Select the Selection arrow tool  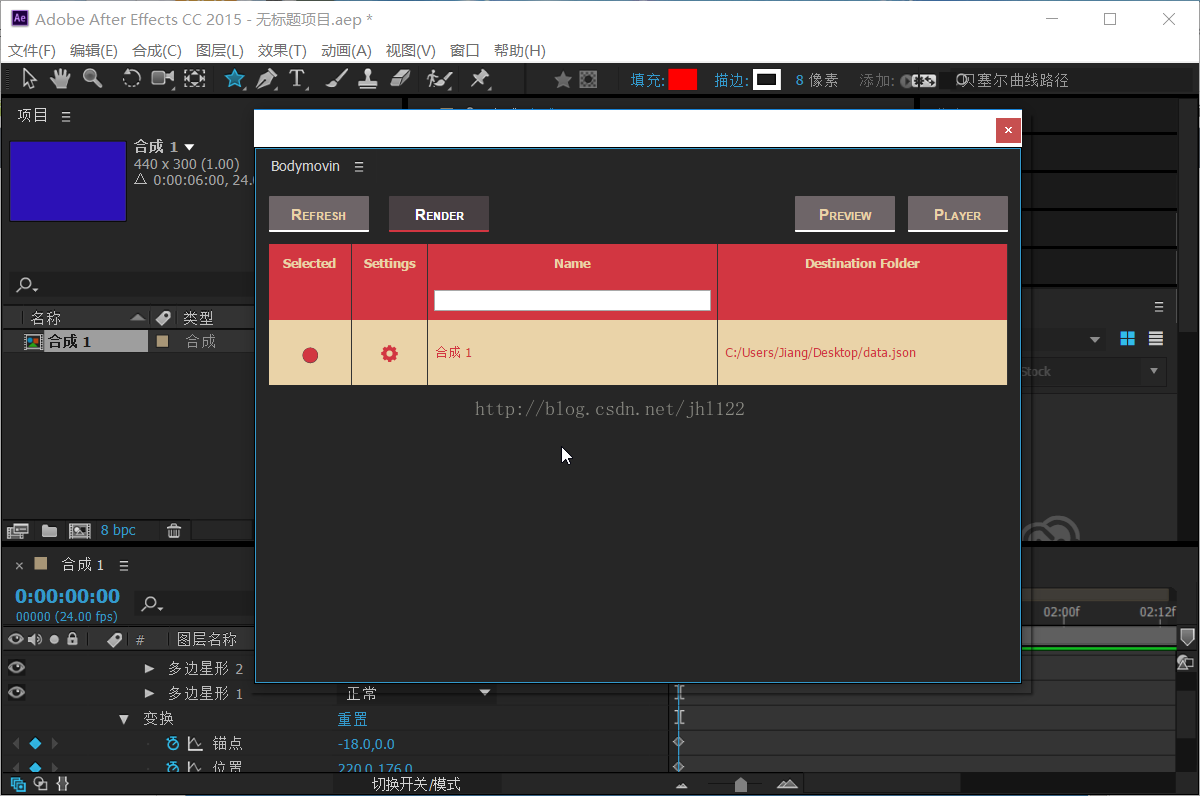(x=29, y=79)
